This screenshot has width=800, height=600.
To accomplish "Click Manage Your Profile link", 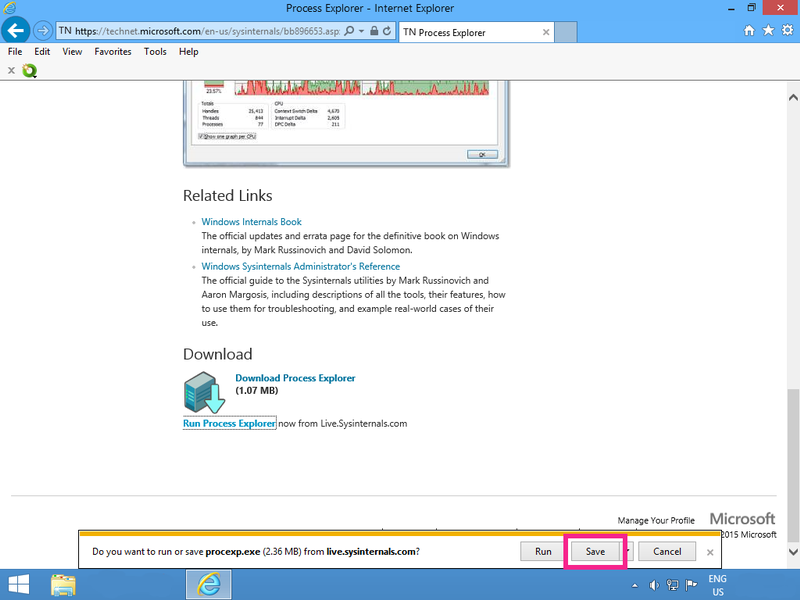I will [x=656, y=520].
